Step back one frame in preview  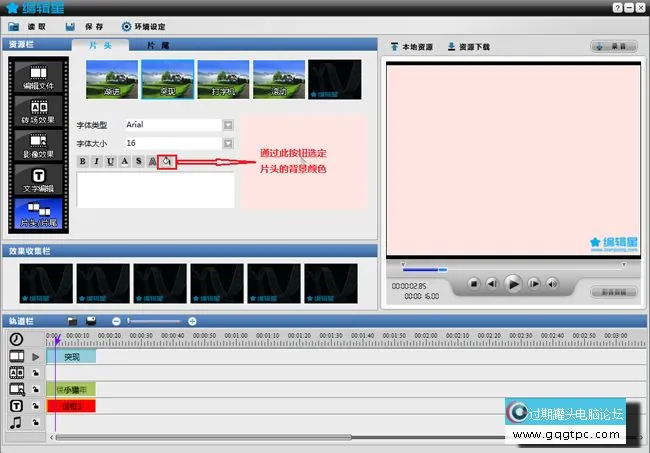[x=492, y=283]
